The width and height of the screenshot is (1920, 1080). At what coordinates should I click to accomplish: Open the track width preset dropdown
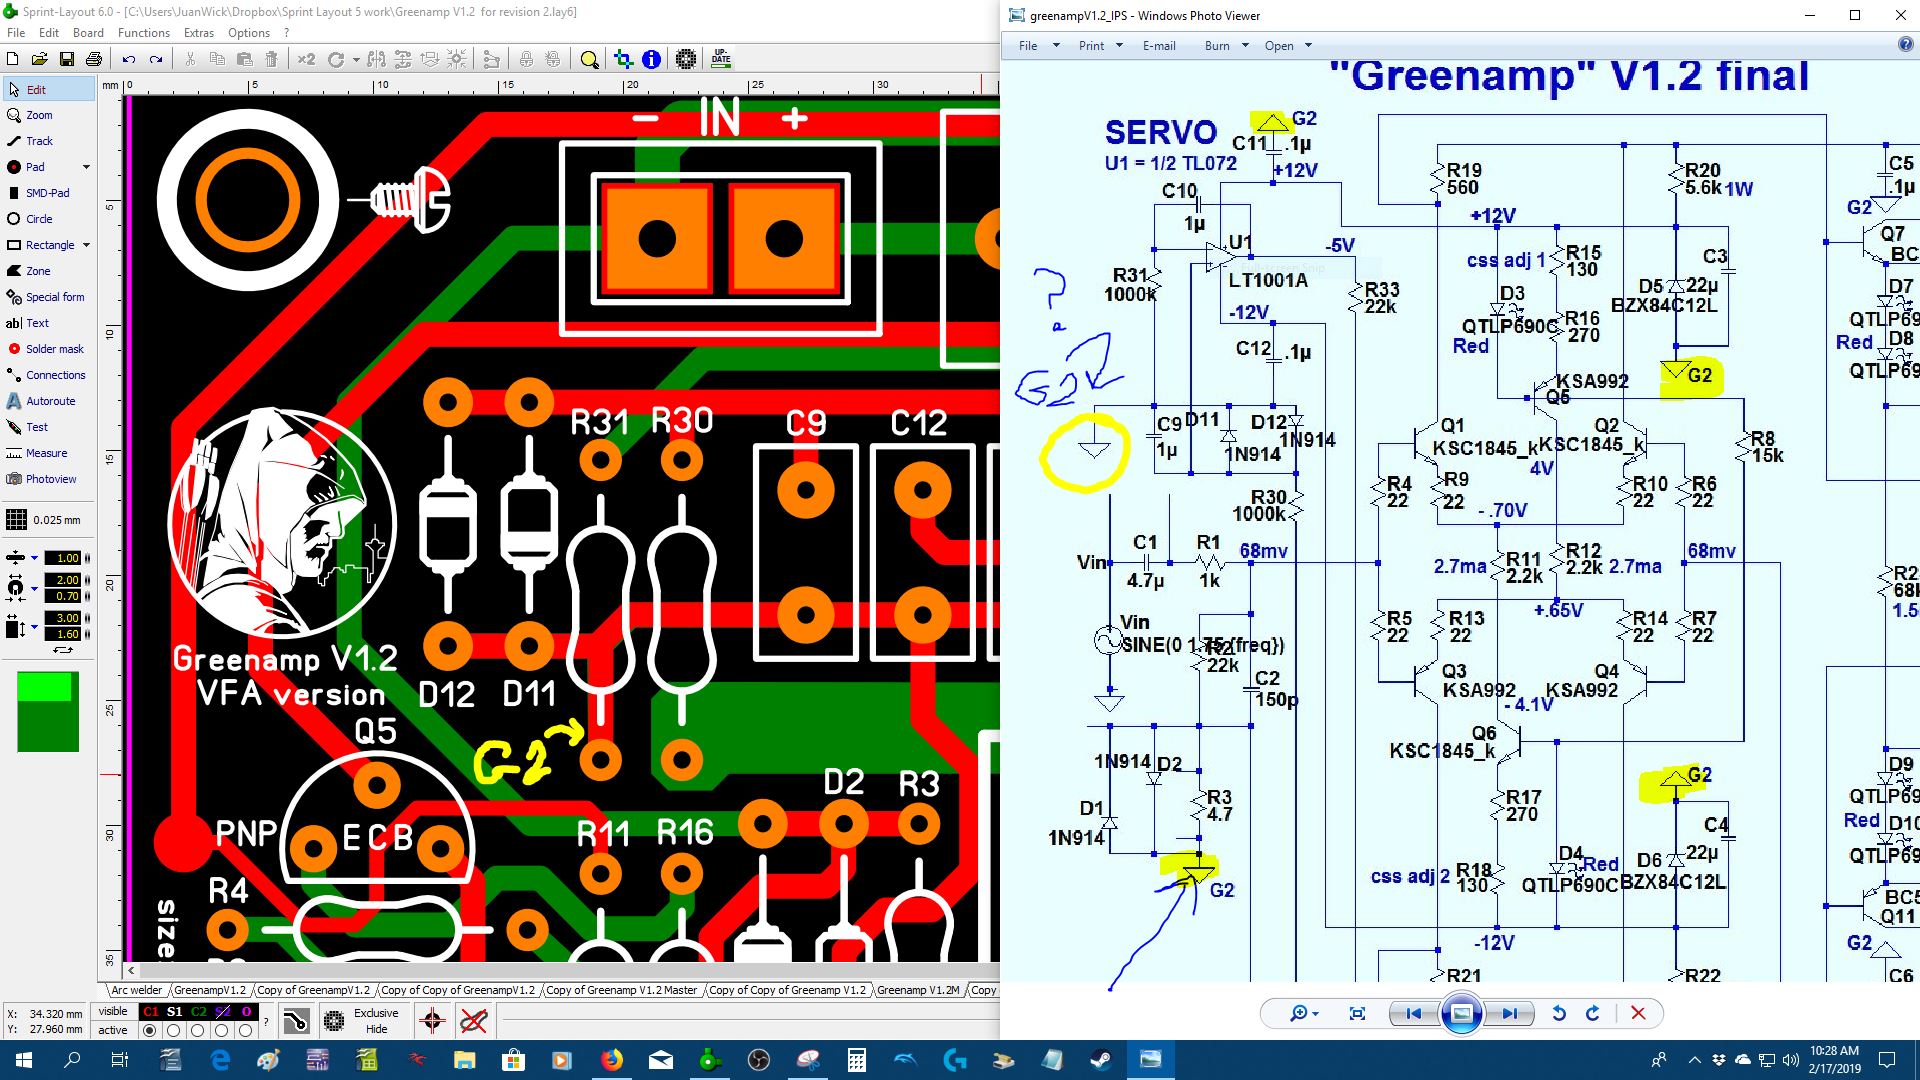(34, 558)
